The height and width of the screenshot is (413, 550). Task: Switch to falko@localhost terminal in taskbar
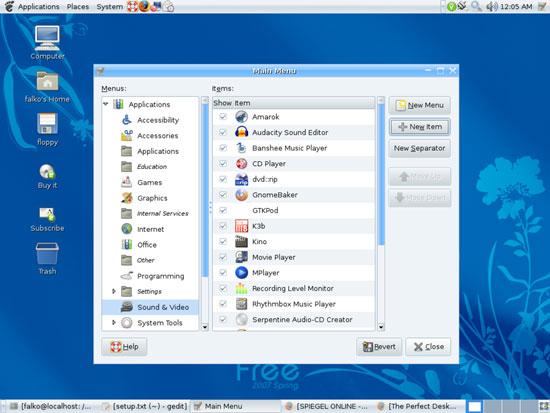coord(50,406)
